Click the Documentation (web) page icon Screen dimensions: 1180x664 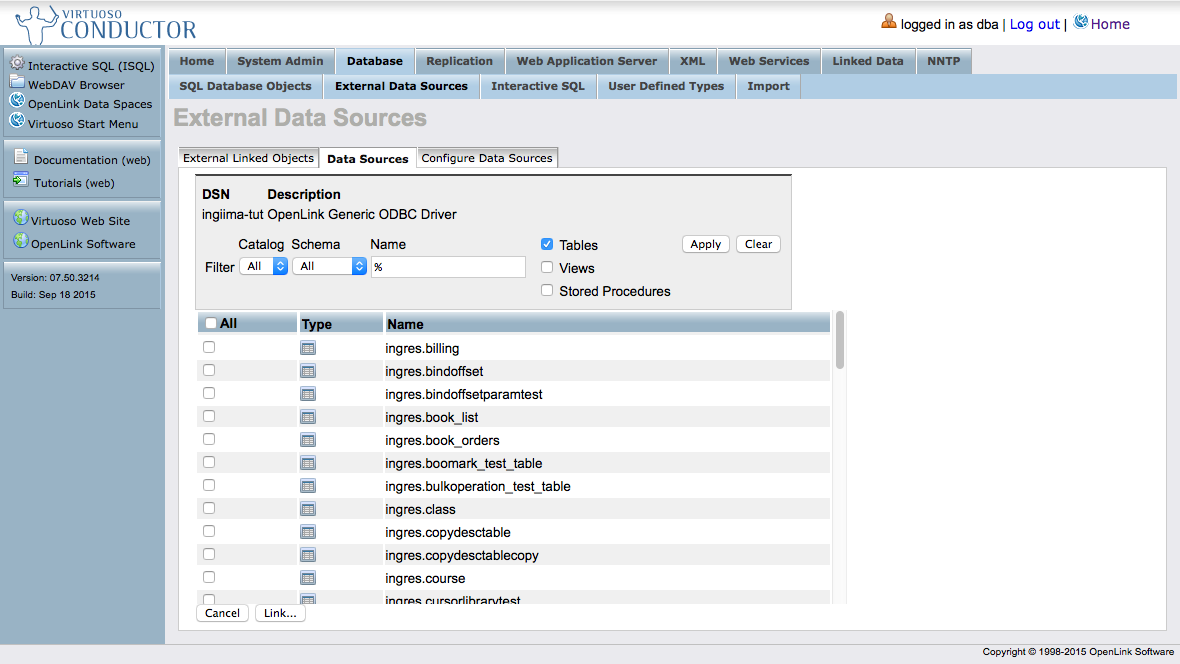click(x=21, y=157)
